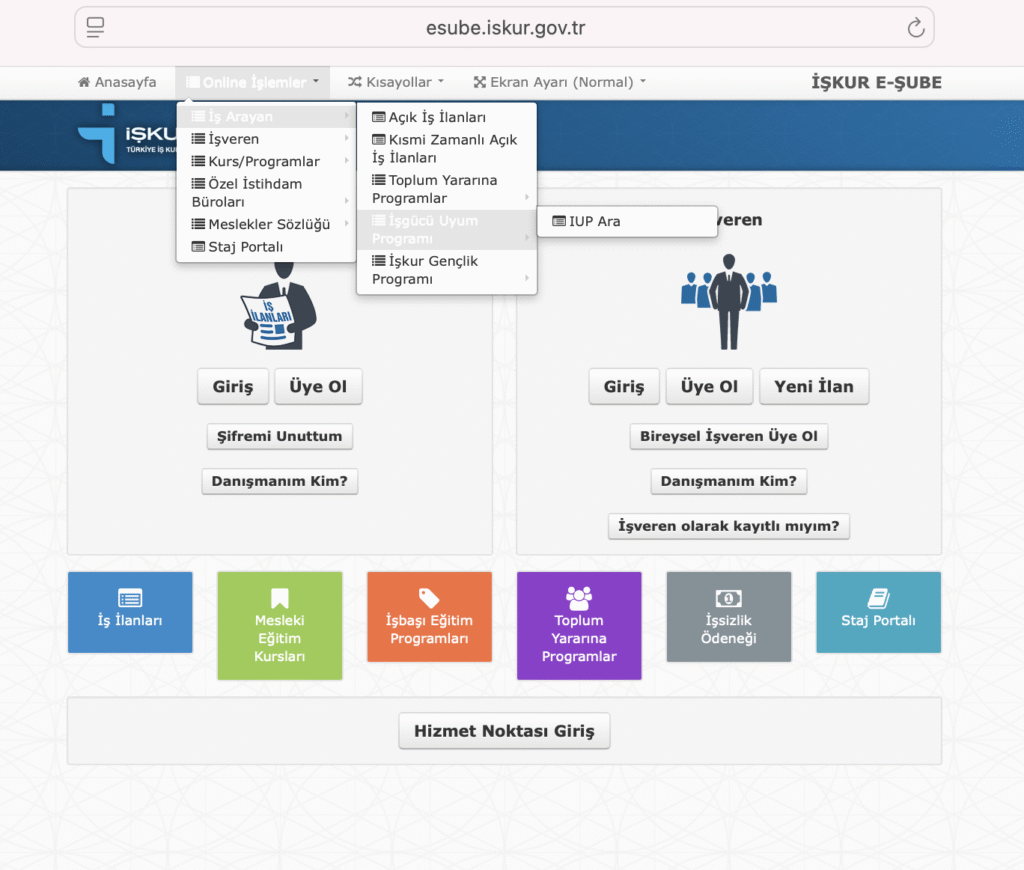This screenshot has height=870, width=1024.
Task: Open the Toplum Yararına Programlar purple tile
Action: 579,626
